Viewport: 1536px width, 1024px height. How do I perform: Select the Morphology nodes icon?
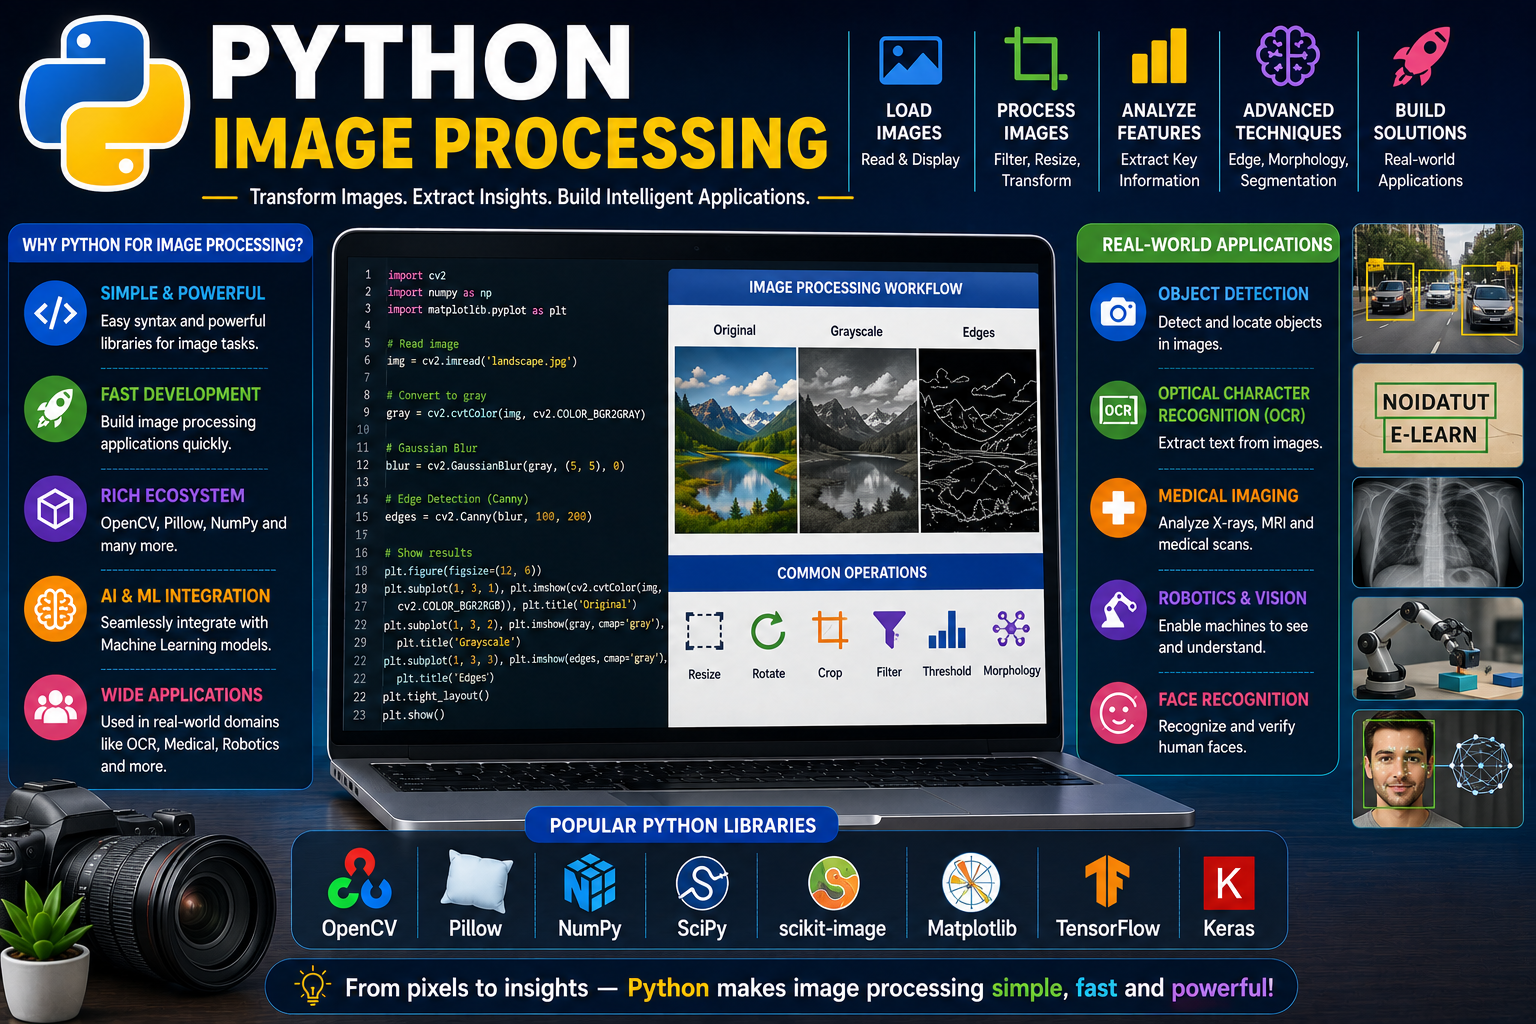(x=1011, y=629)
